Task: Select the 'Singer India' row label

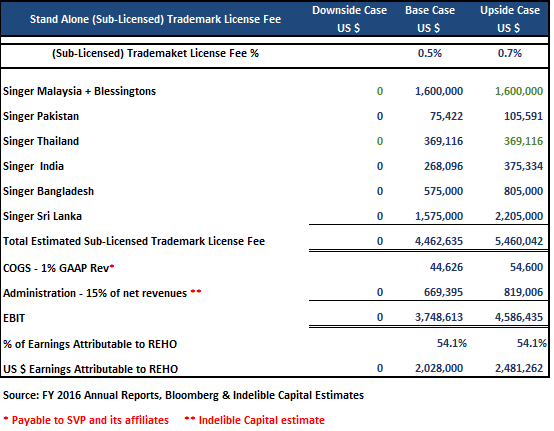Action: [34, 166]
